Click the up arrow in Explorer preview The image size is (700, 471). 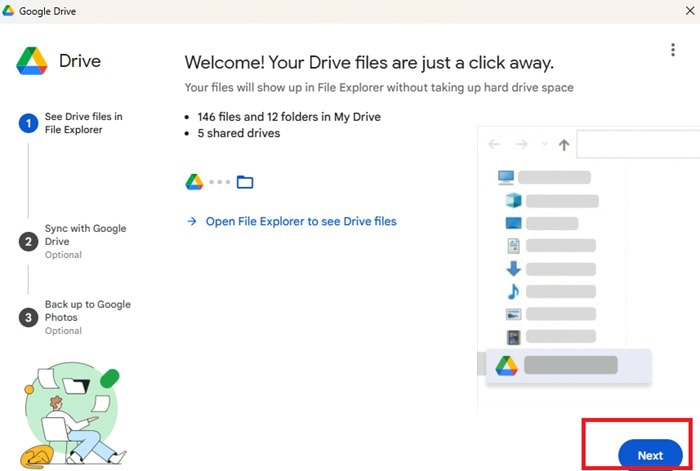(x=564, y=145)
